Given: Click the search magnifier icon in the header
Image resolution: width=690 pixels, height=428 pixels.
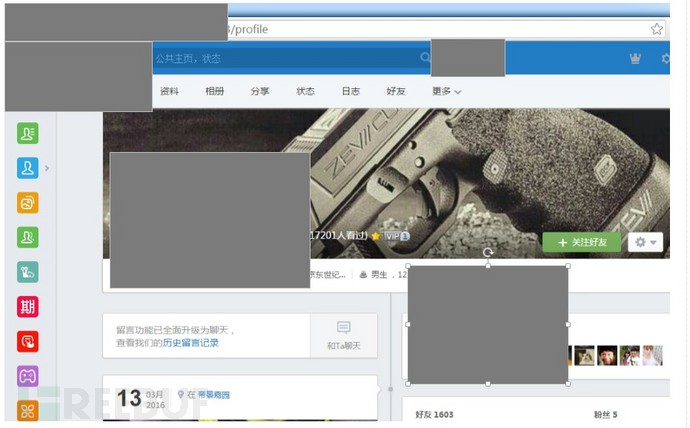Looking at the screenshot, I should pos(425,58).
